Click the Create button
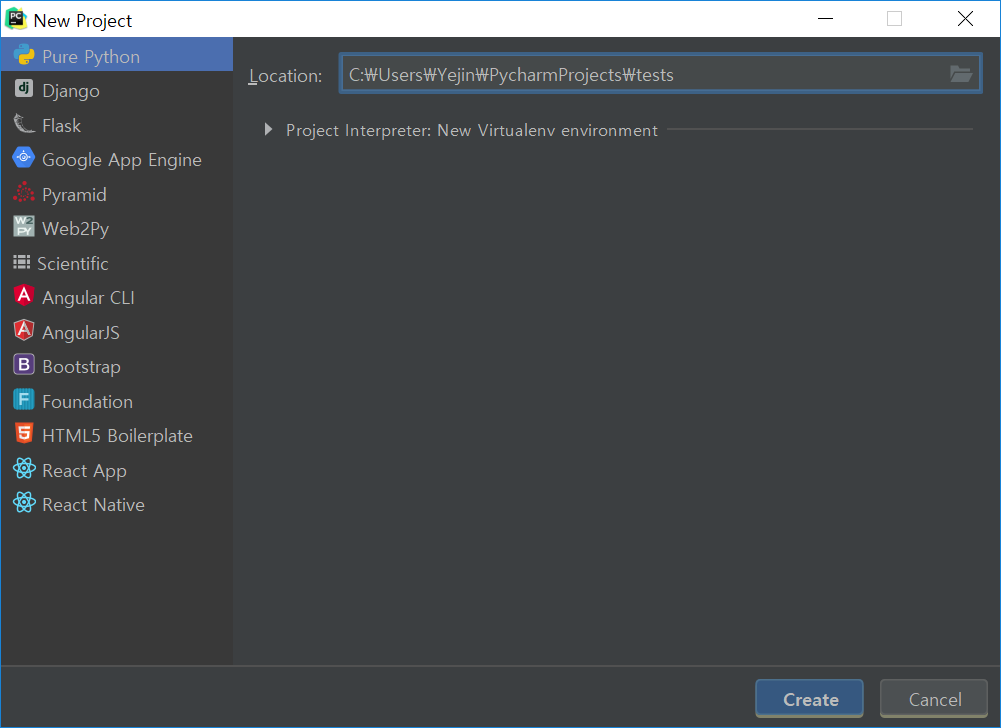Viewport: 1001px width, 728px height. click(x=809, y=699)
